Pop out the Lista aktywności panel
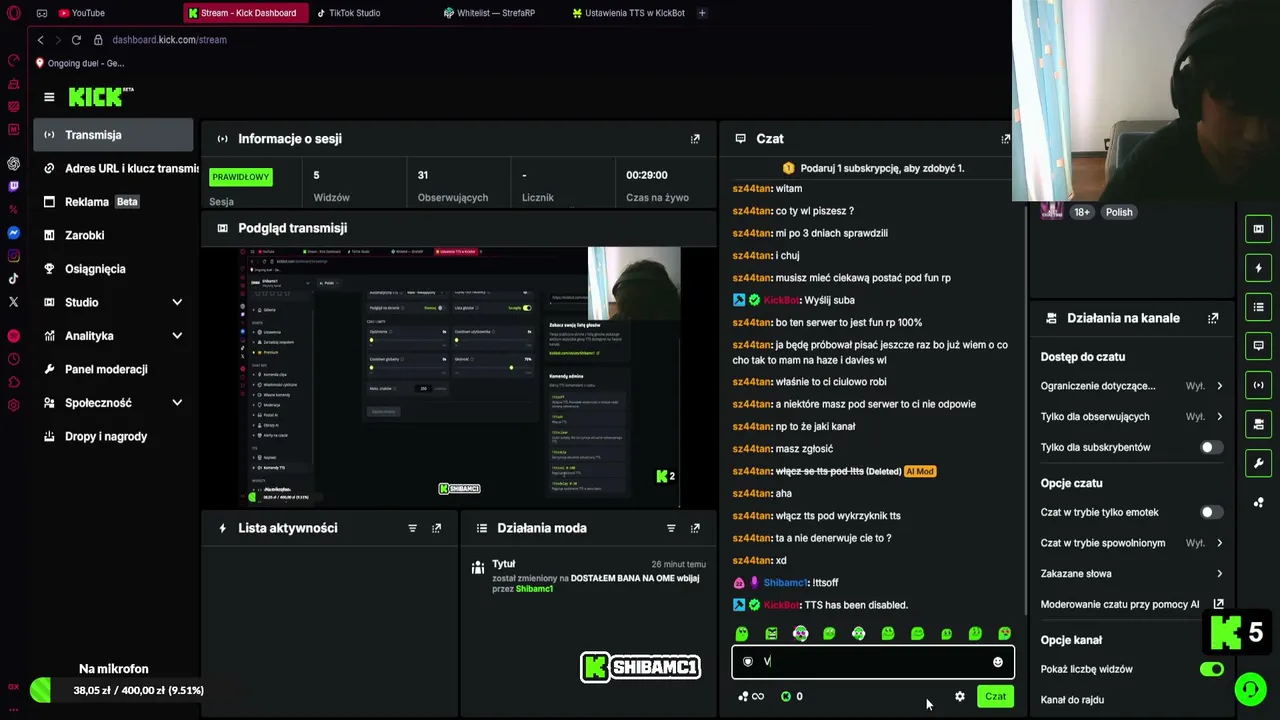 tap(436, 528)
